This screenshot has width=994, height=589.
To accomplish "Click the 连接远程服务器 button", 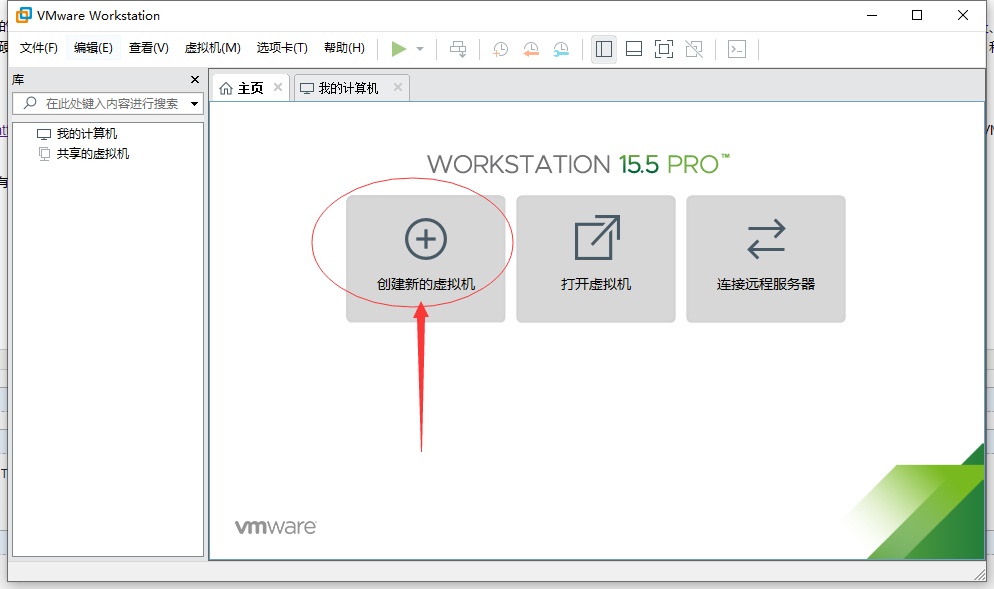I will (x=766, y=259).
